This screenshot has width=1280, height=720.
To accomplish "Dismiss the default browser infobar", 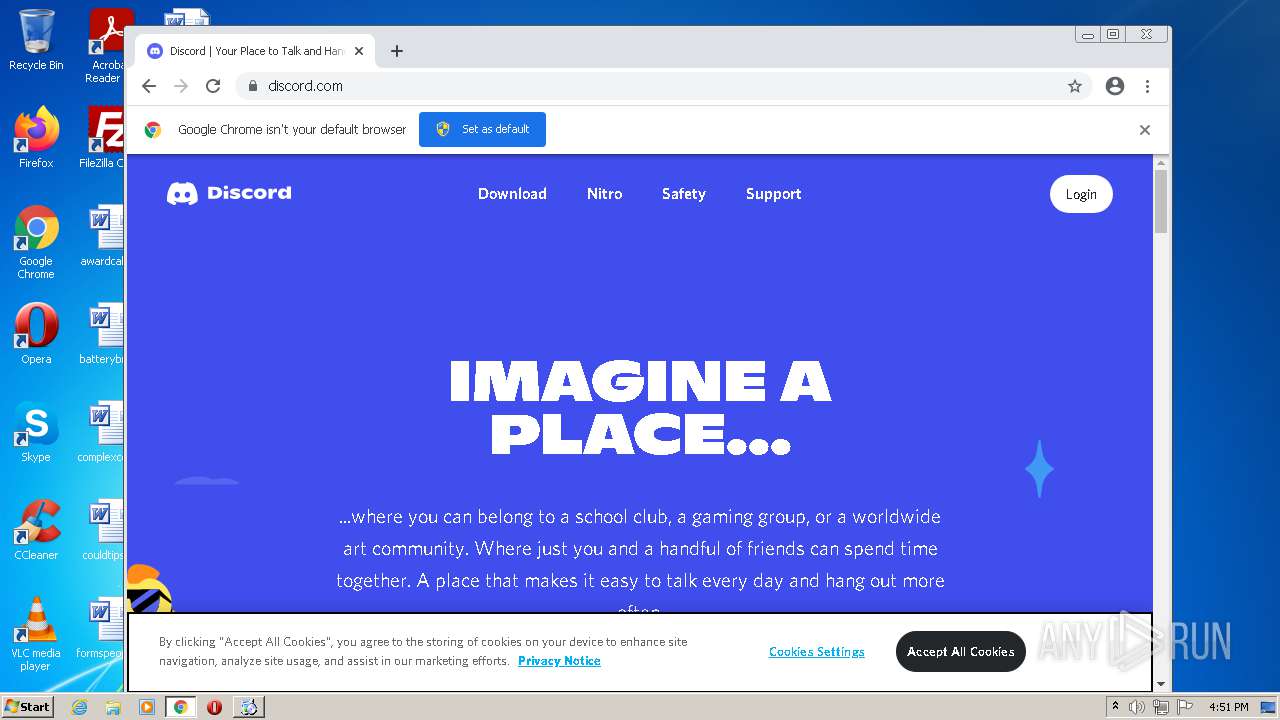I will pos(1145,130).
